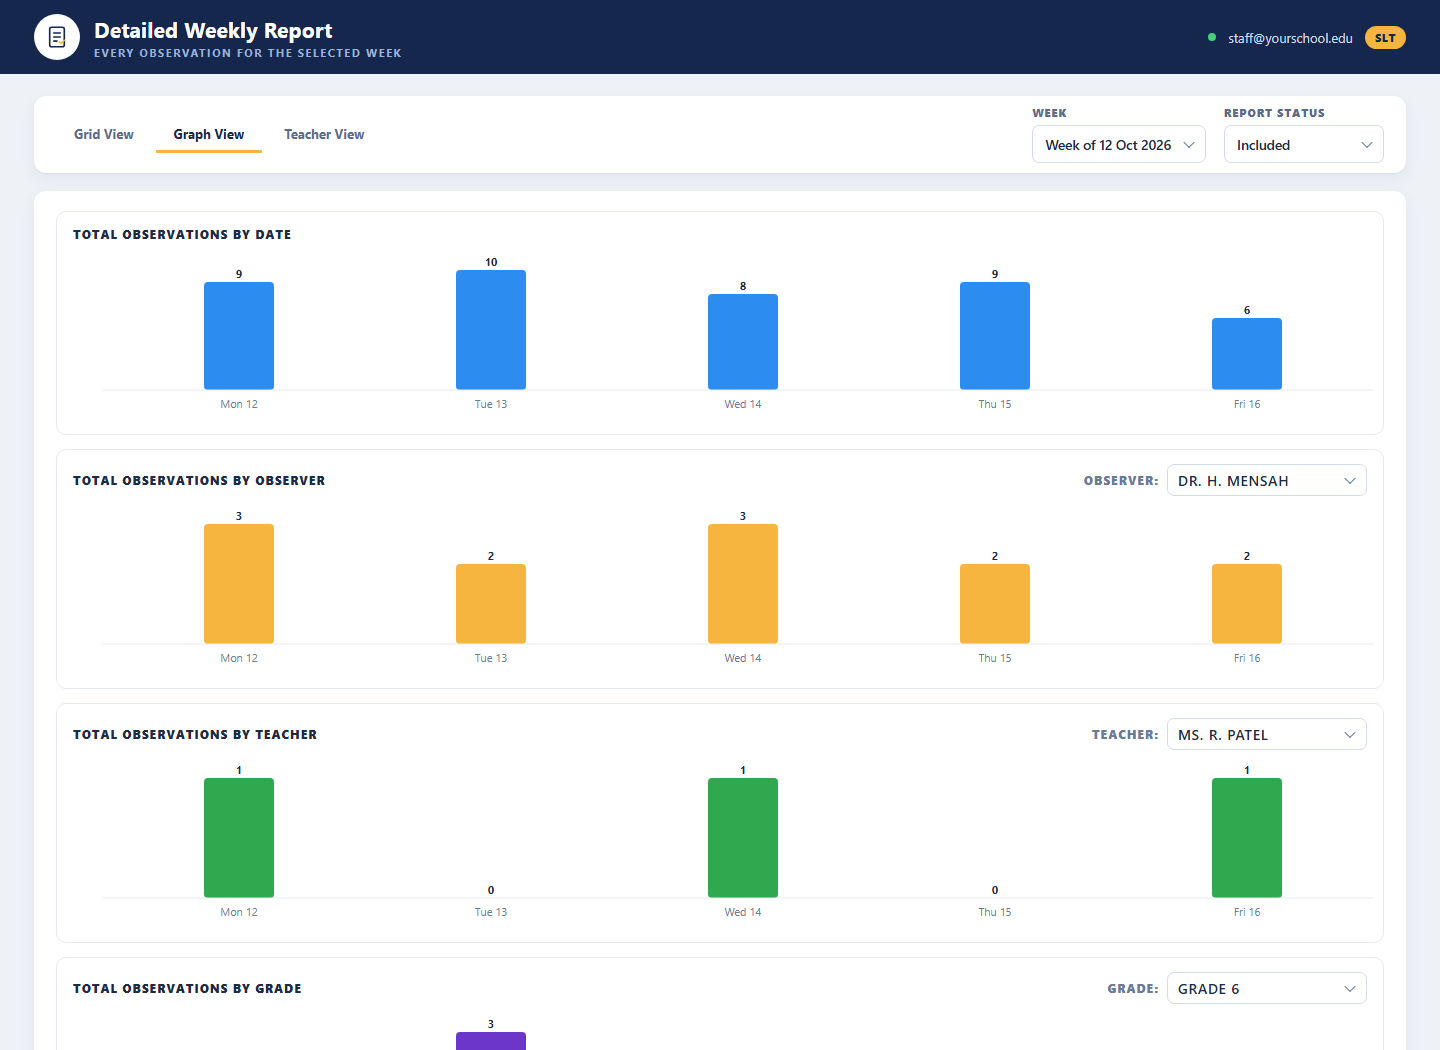This screenshot has height=1050, width=1440.
Task: Click the value label 10 above Tue 13
Action: [491, 262]
